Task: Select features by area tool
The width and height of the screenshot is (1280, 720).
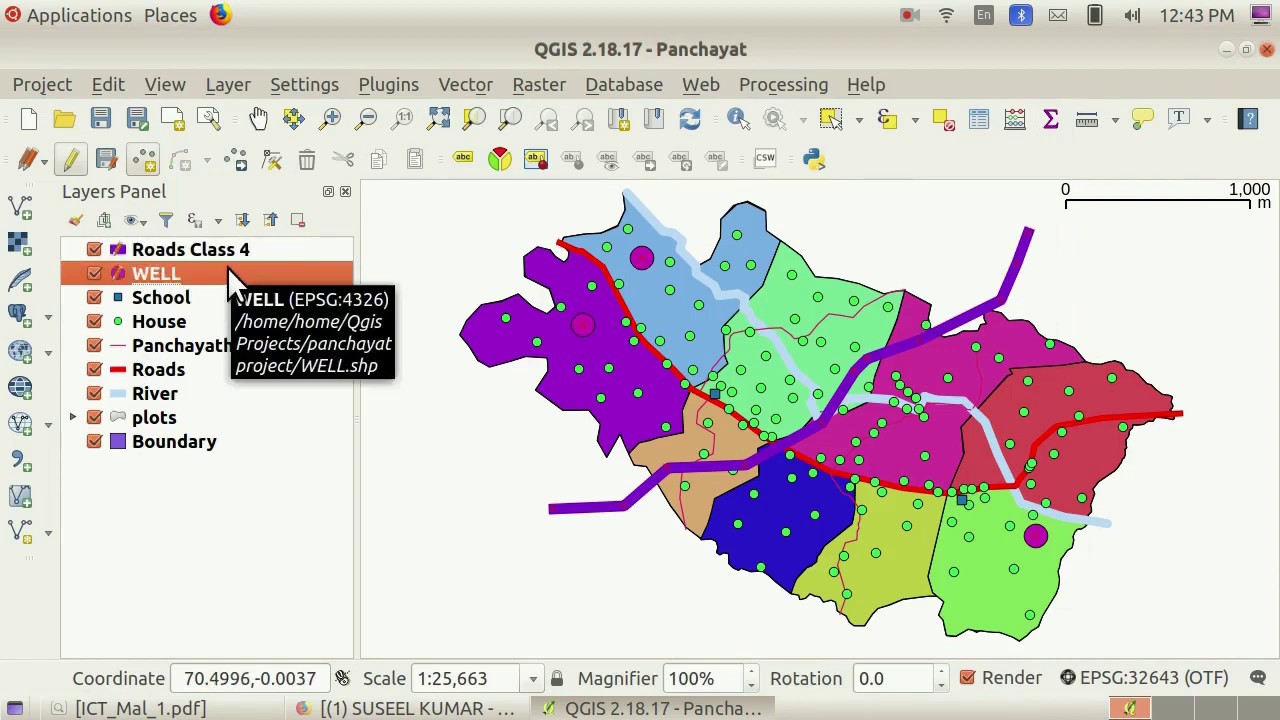Action: click(831, 119)
